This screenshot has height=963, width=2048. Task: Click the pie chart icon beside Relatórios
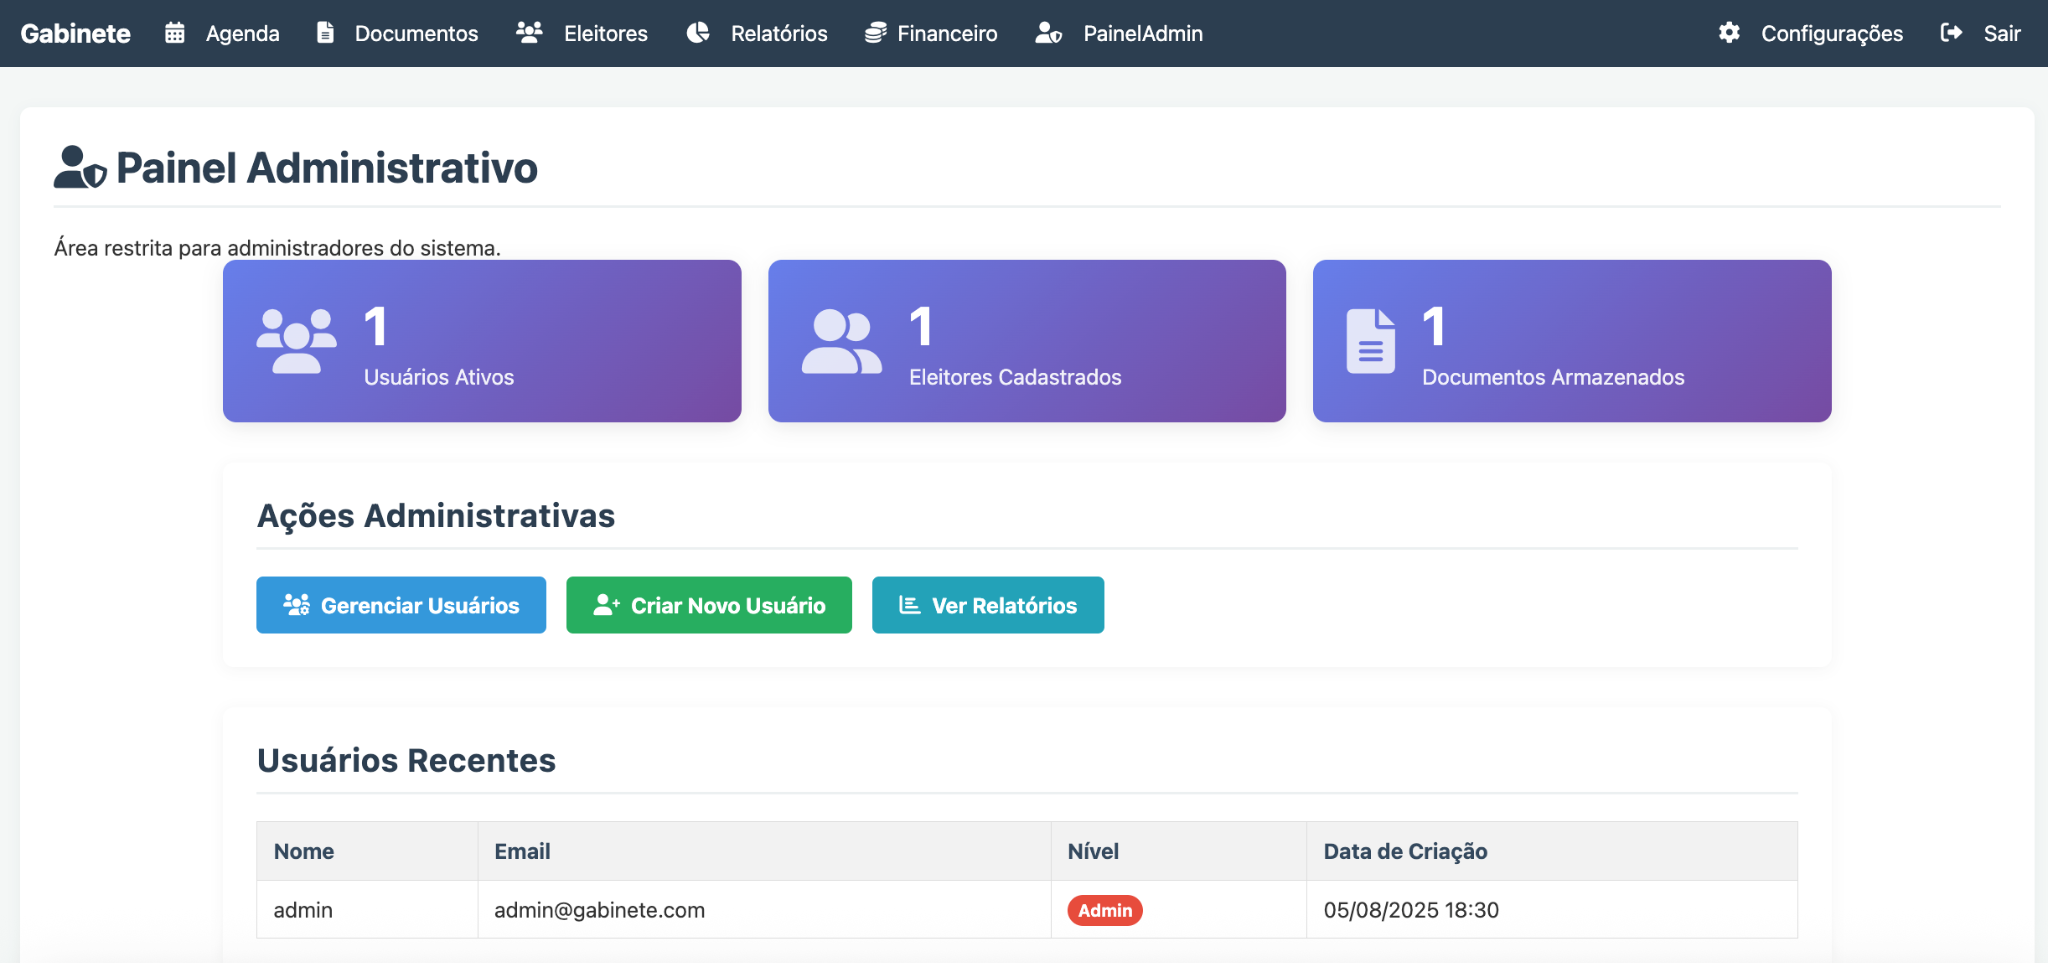pos(698,33)
